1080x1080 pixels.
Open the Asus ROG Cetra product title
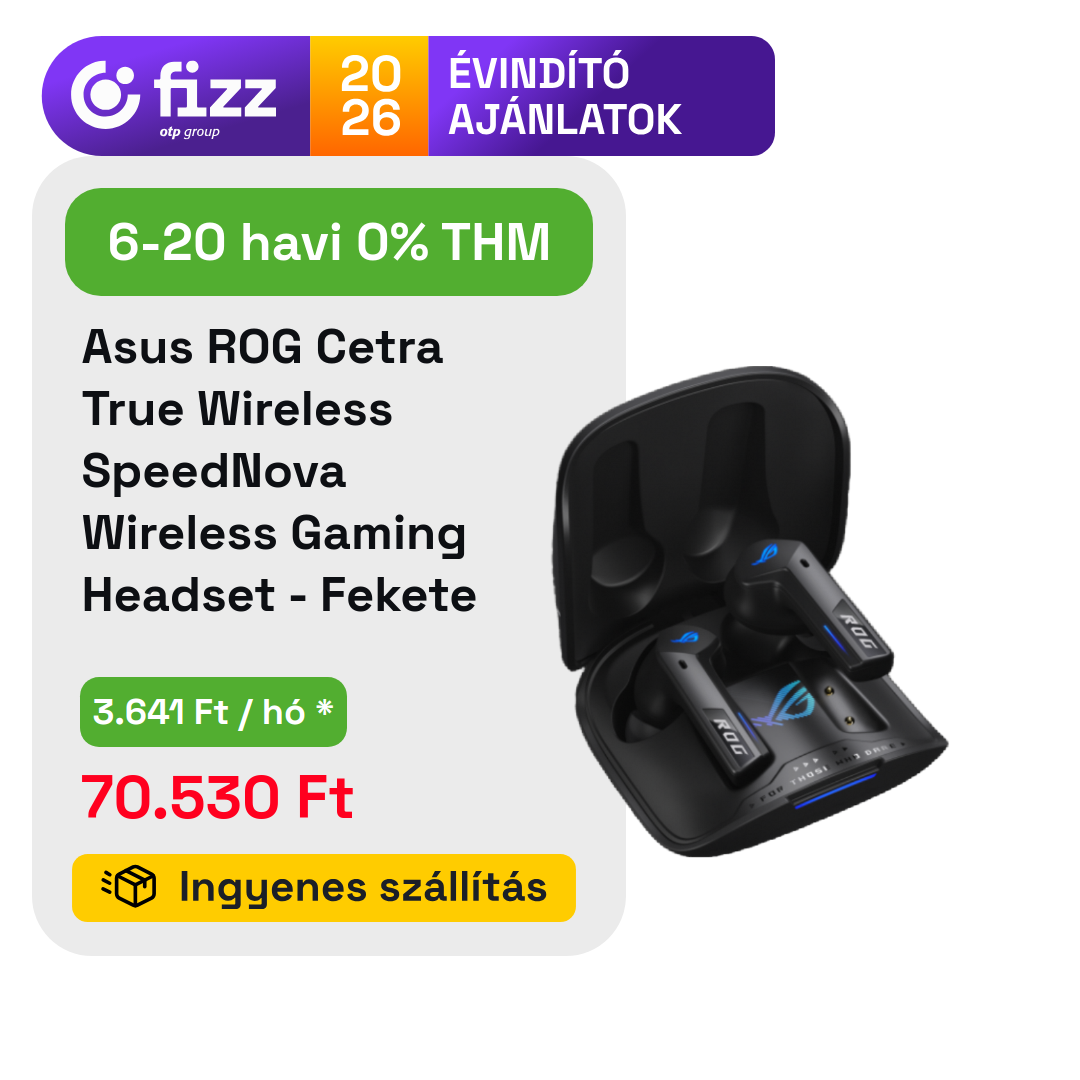279,470
